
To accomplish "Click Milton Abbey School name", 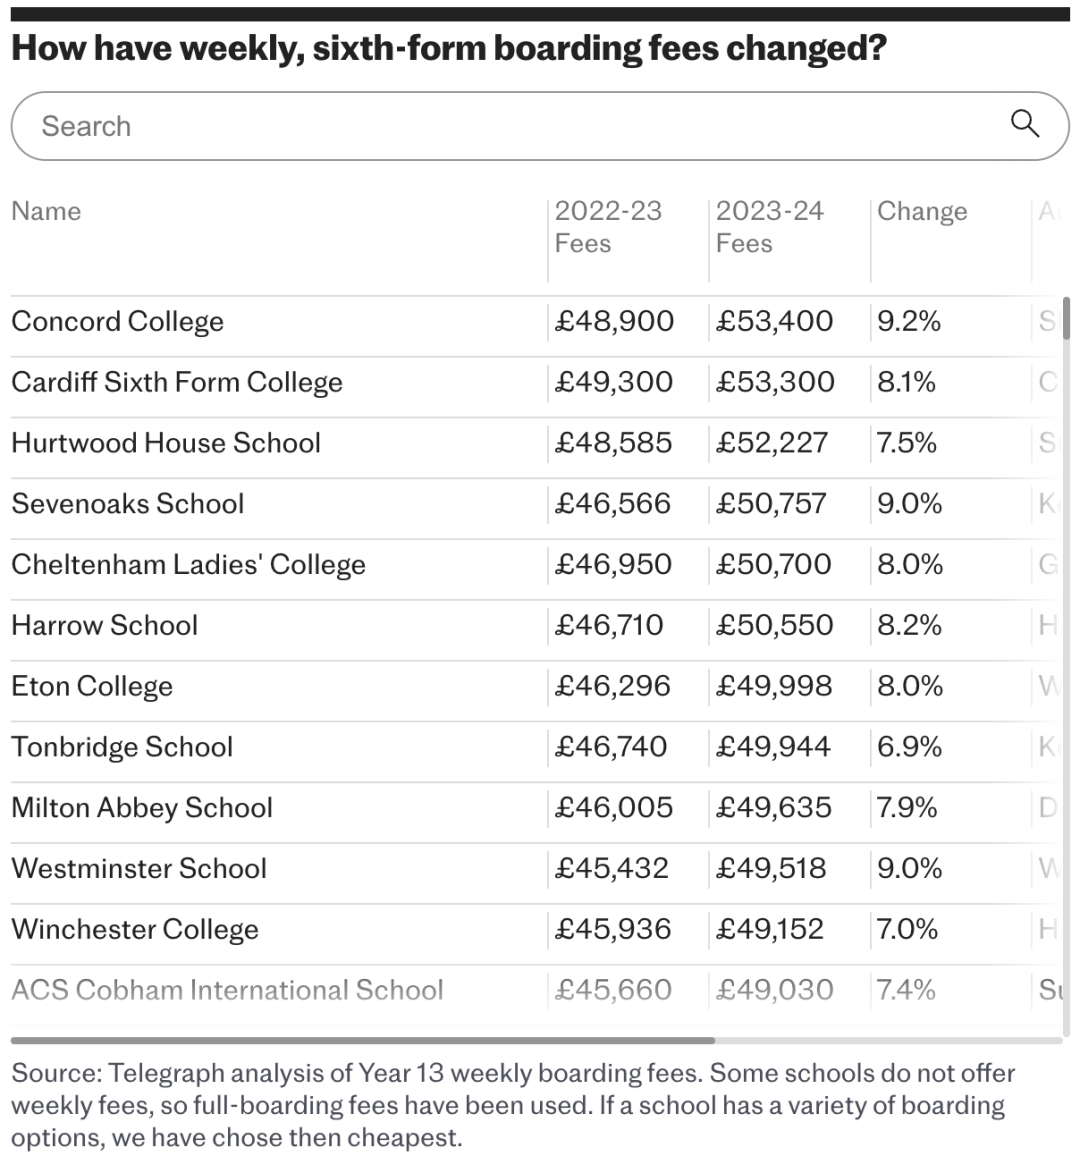I will point(142,808).
